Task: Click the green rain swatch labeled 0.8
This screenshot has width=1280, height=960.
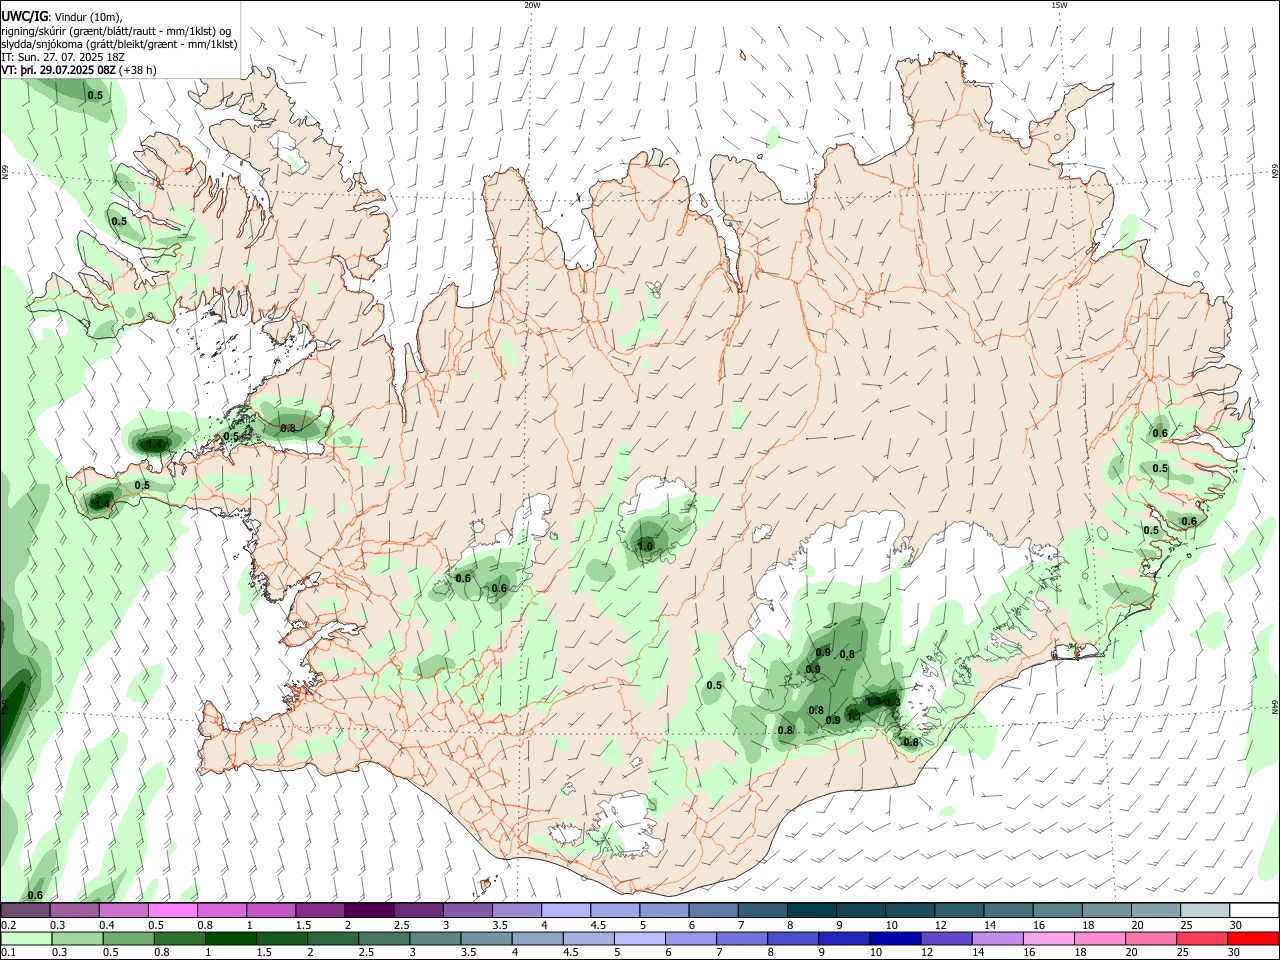Action: 180,938
